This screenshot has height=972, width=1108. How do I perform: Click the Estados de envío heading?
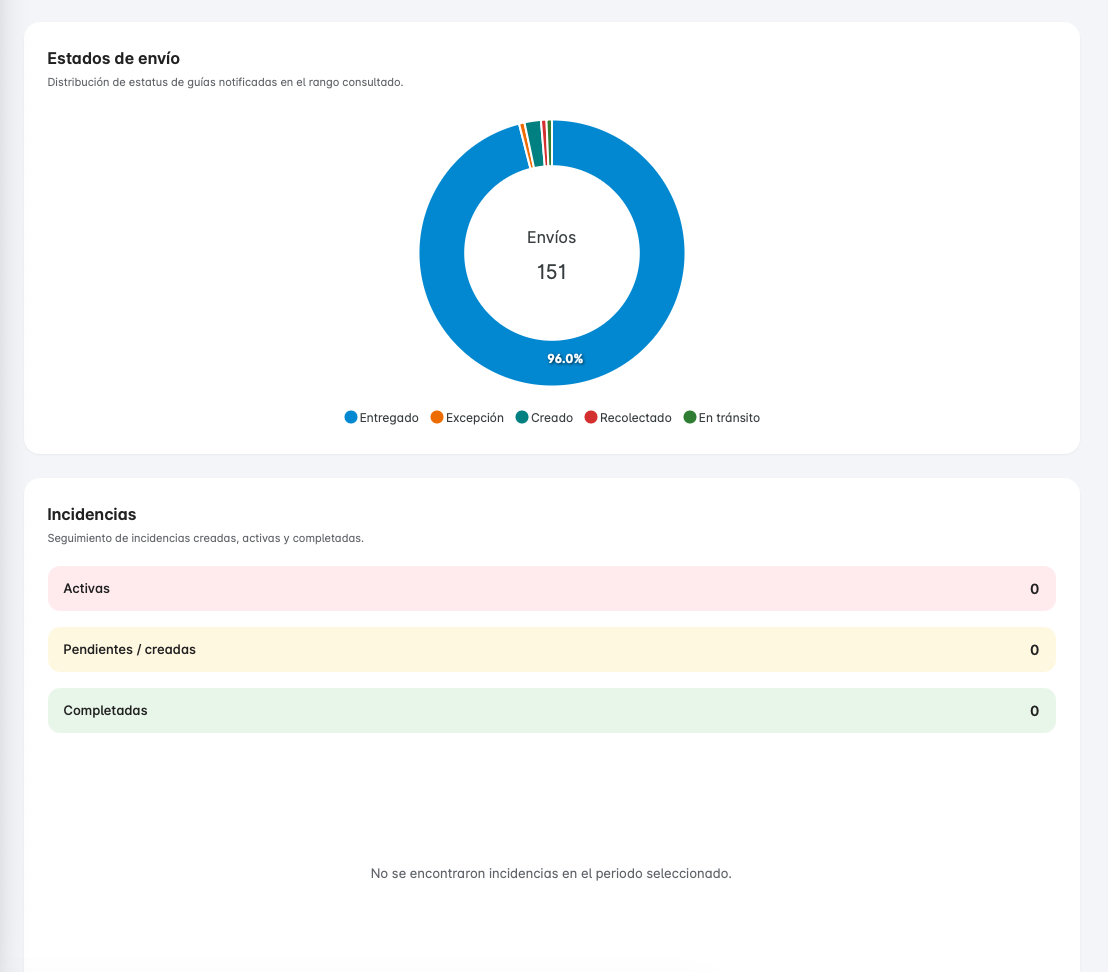[113, 58]
